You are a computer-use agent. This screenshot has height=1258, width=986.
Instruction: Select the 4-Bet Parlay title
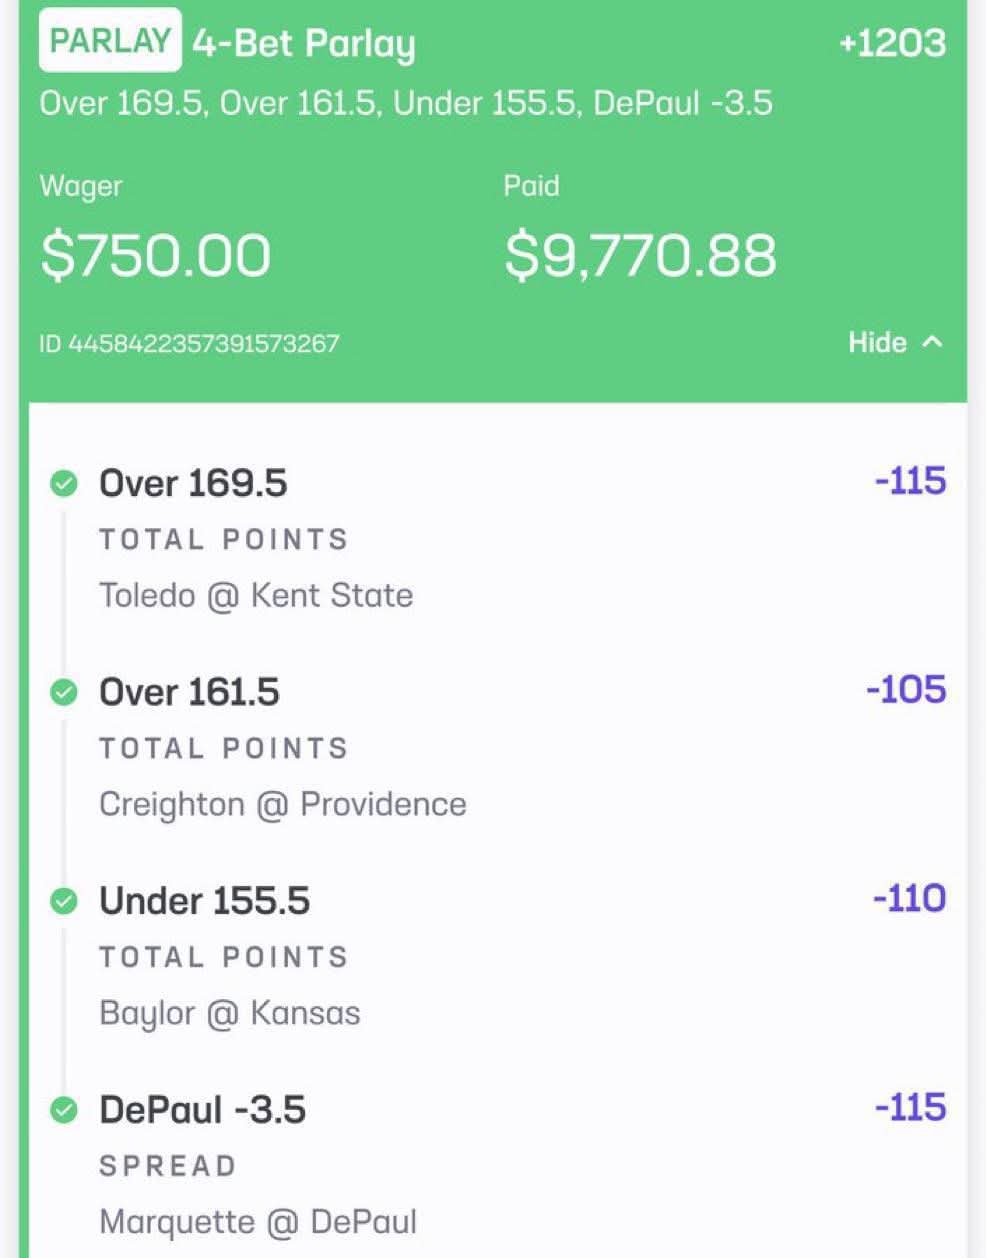(x=304, y=43)
